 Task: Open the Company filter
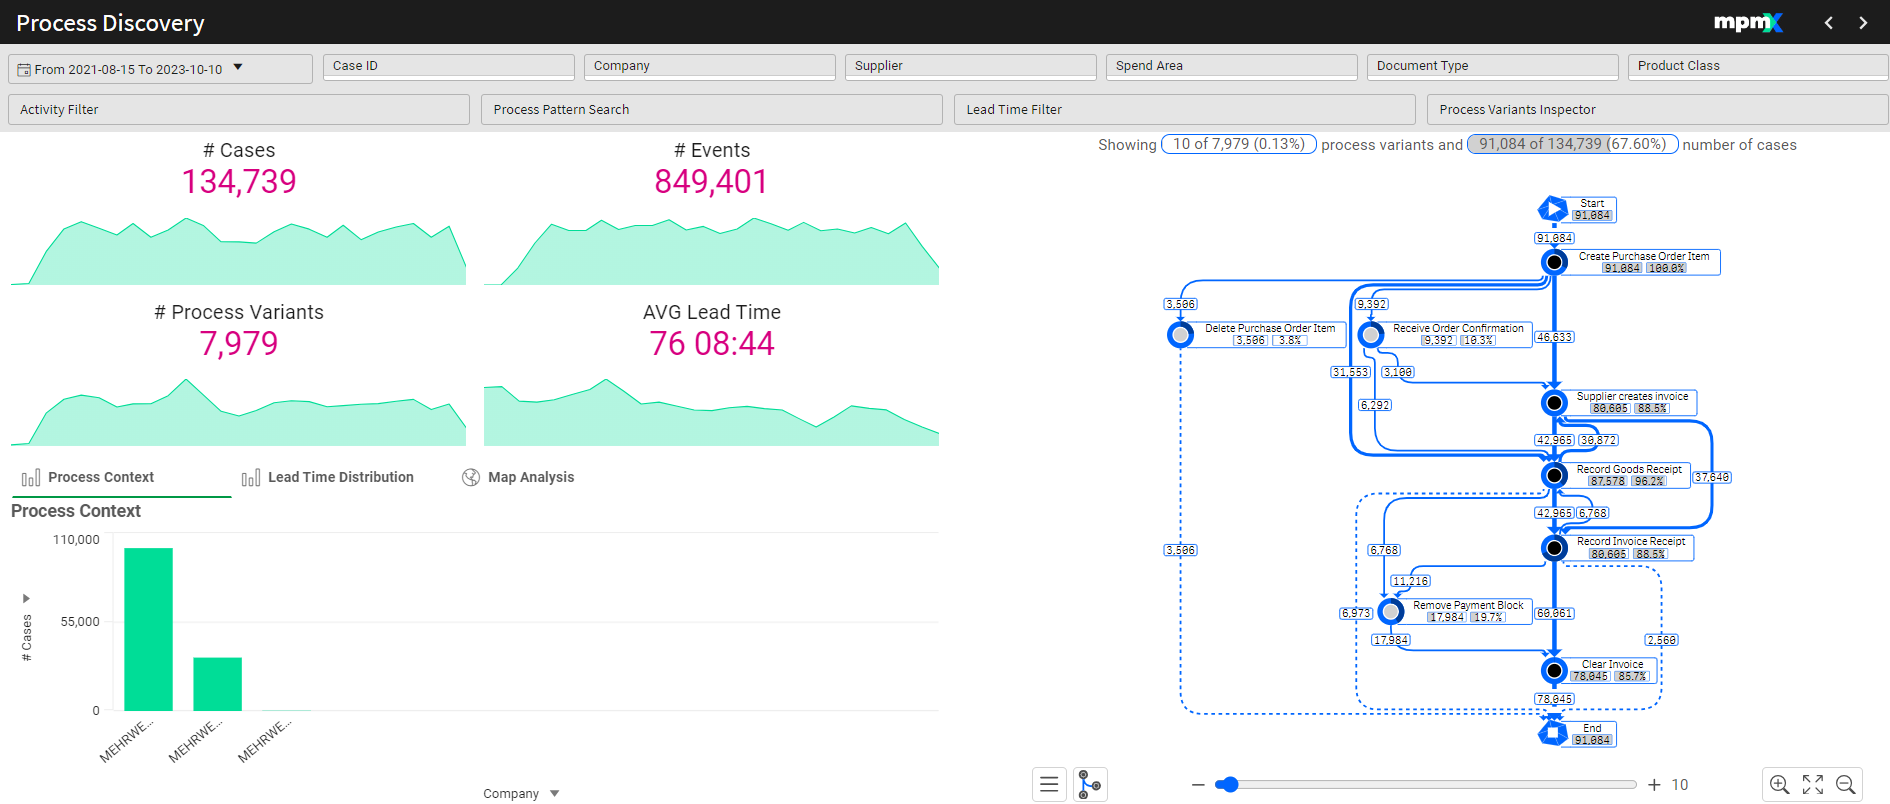(709, 66)
